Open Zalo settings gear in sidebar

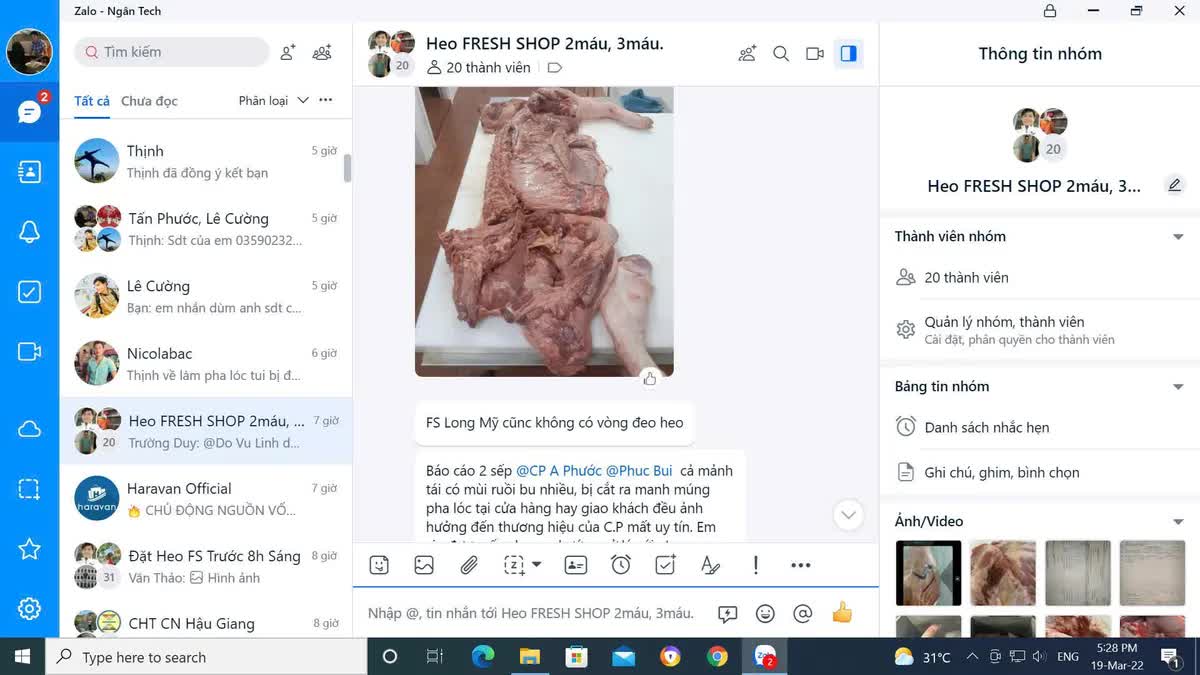(29, 608)
